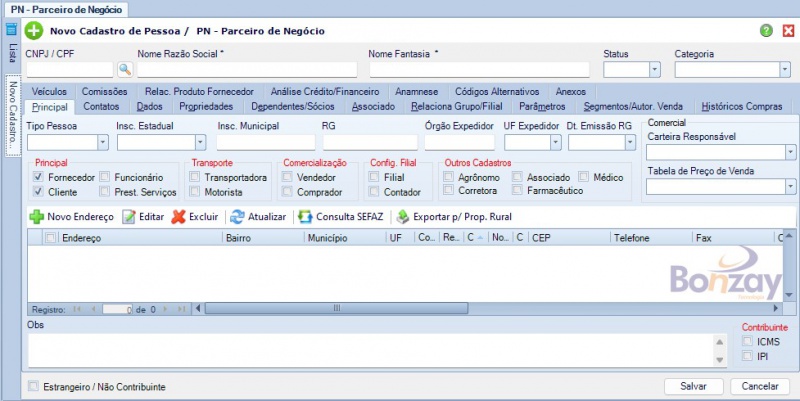Open Consulta SEFAZ lookup

point(304,217)
